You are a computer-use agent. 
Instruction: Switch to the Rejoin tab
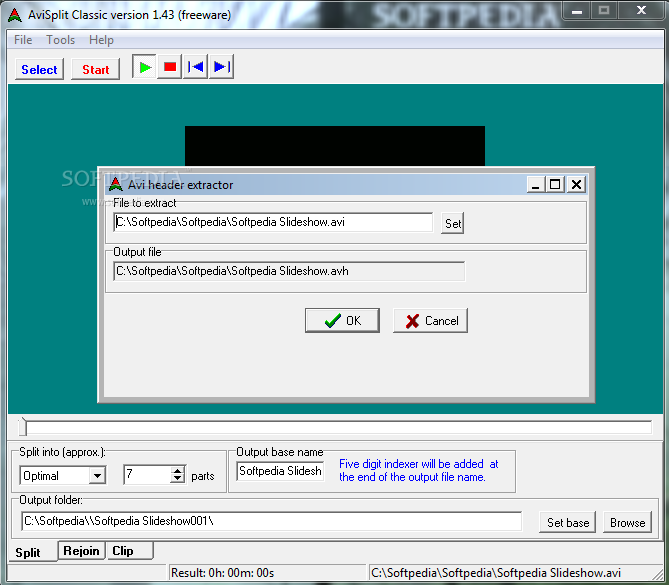tap(81, 551)
